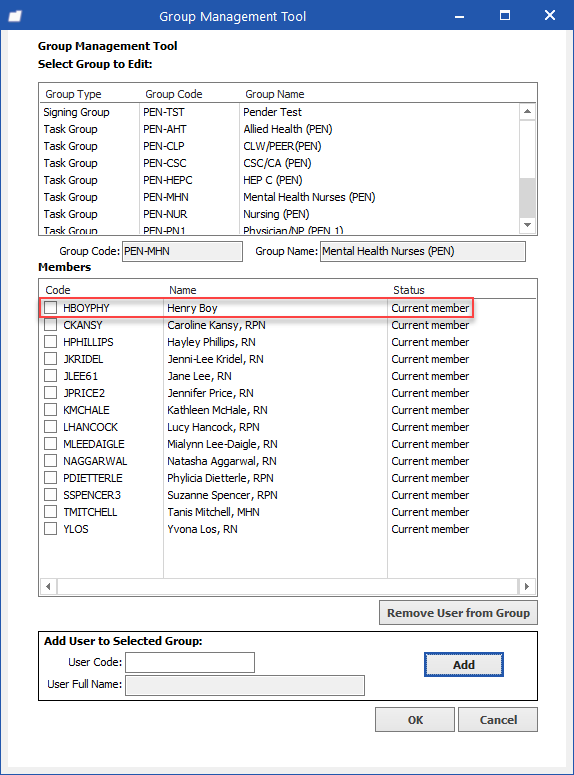
Task: Click the Add button
Action: coord(464,665)
